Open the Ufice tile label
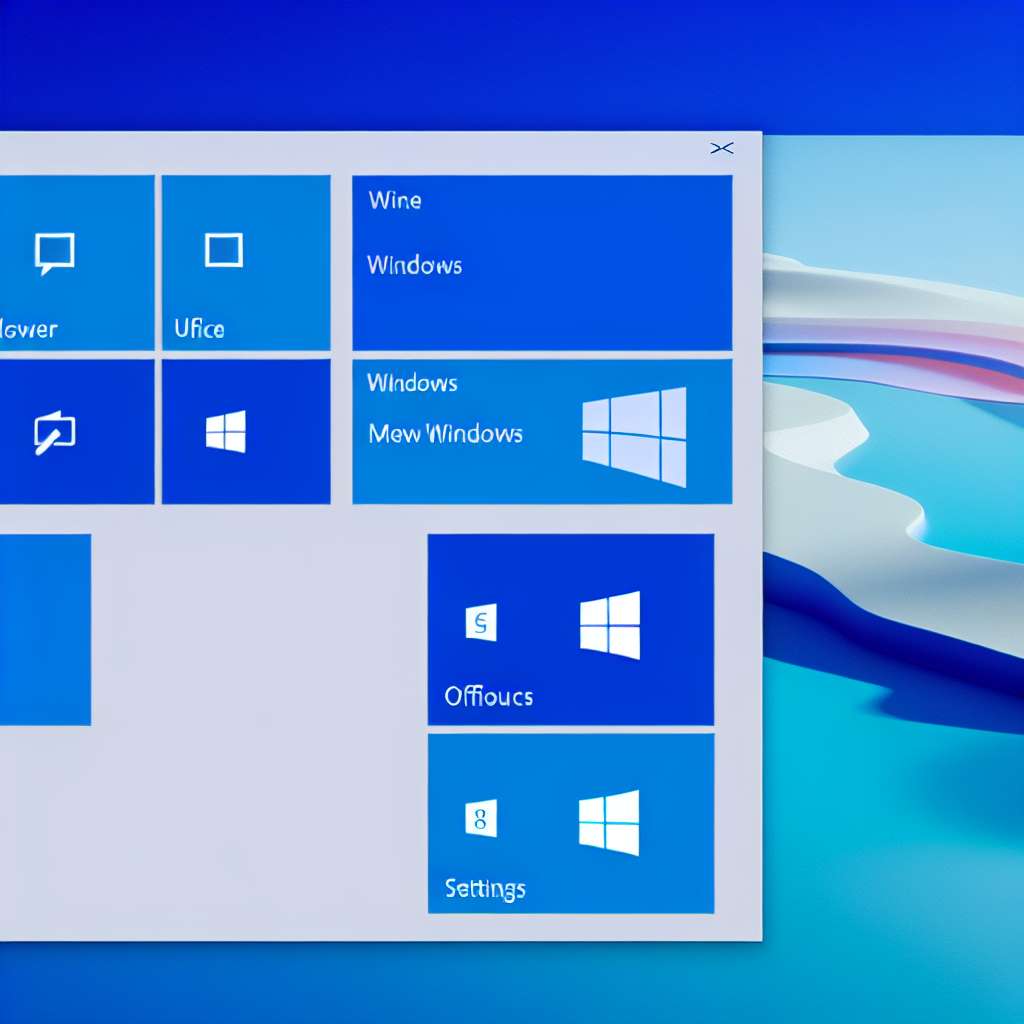This screenshot has width=1024, height=1024. pyautogui.click(x=199, y=328)
